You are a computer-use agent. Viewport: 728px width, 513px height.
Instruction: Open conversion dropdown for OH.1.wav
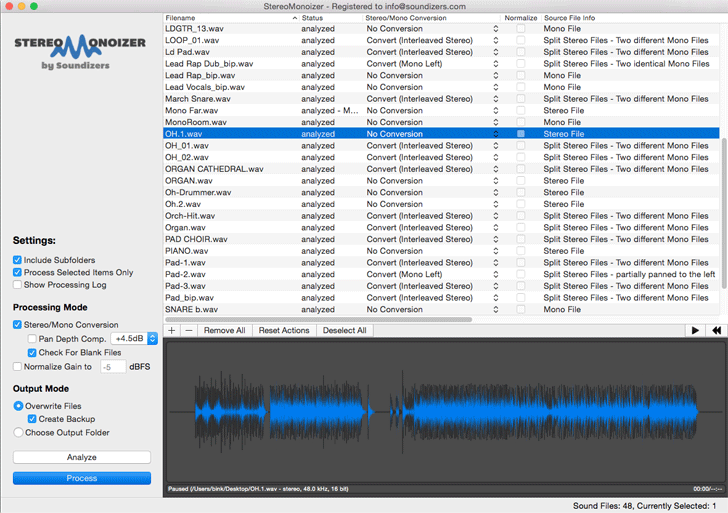click(495, 134)
